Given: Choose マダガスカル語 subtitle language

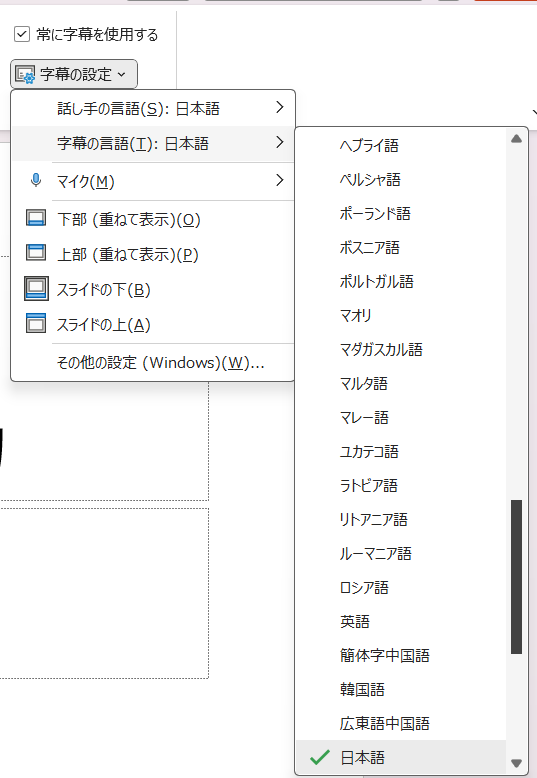Looking at the screenshot, I should coord(401,349).
